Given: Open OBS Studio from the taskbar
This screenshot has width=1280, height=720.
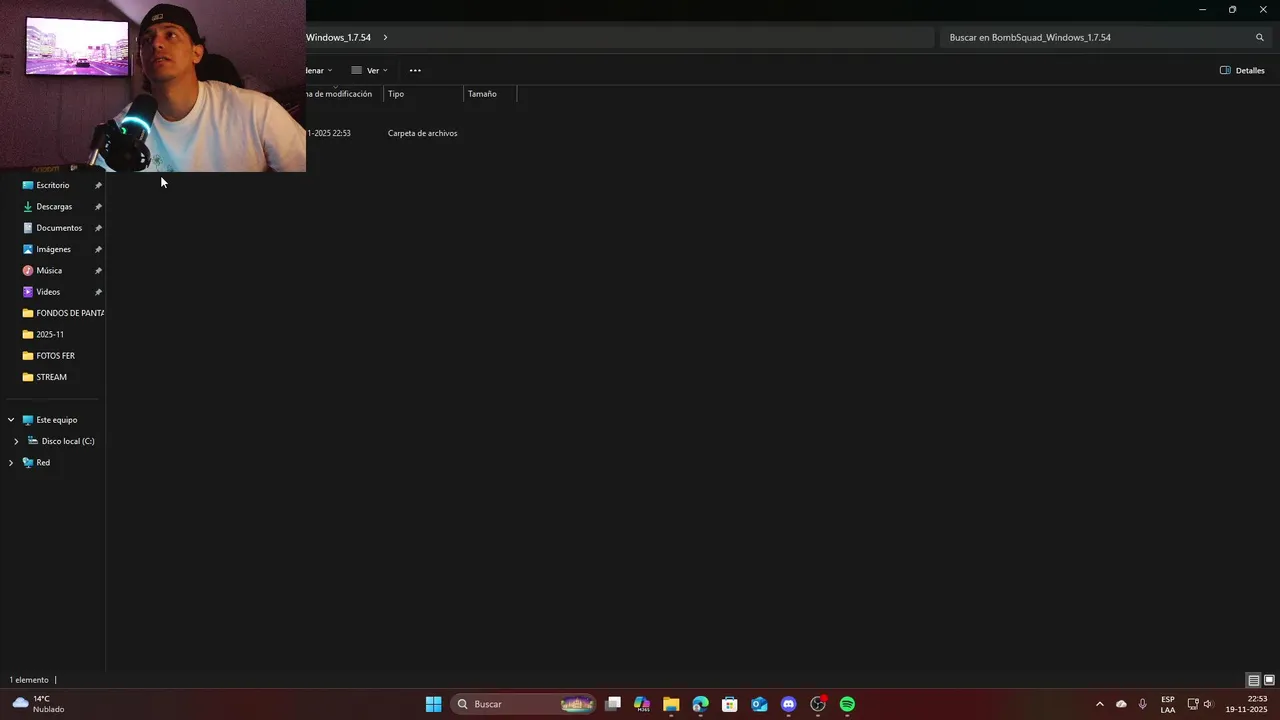Looking at the screenshot, I should 818,704.
